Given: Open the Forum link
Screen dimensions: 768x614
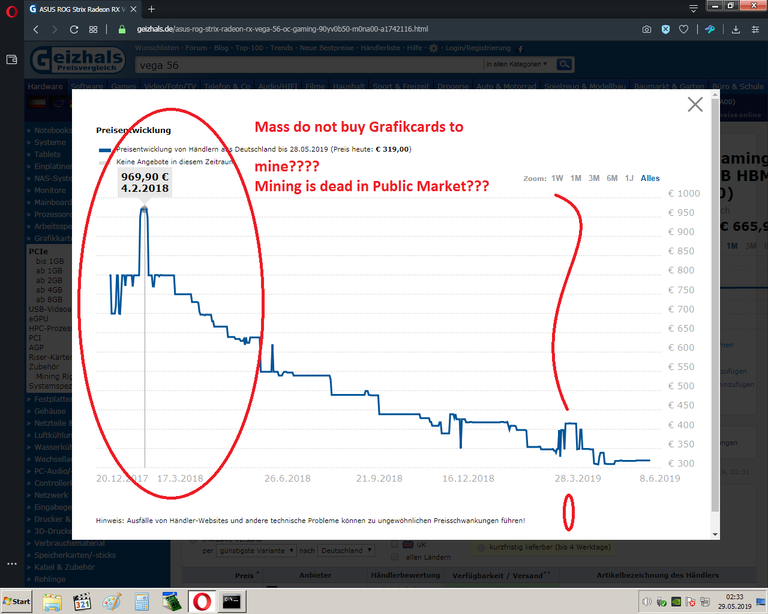Looking at the screenshot, I should pyautogui.click(x=196, y=48).
